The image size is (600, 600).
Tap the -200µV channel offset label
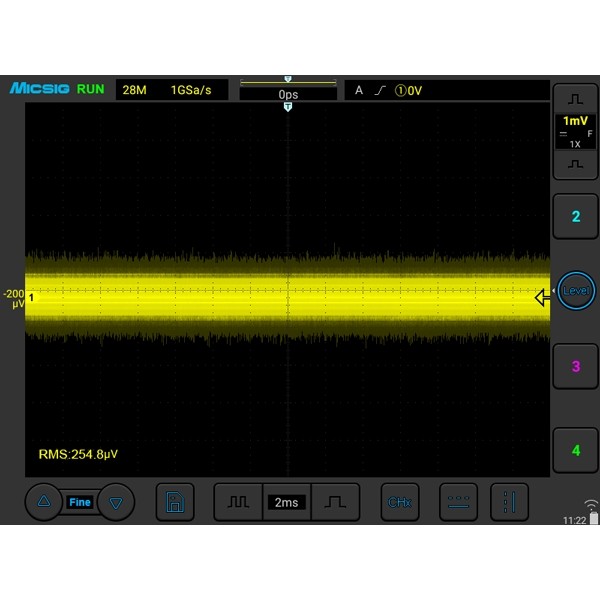pyautogui.click(x=14, y=298)
